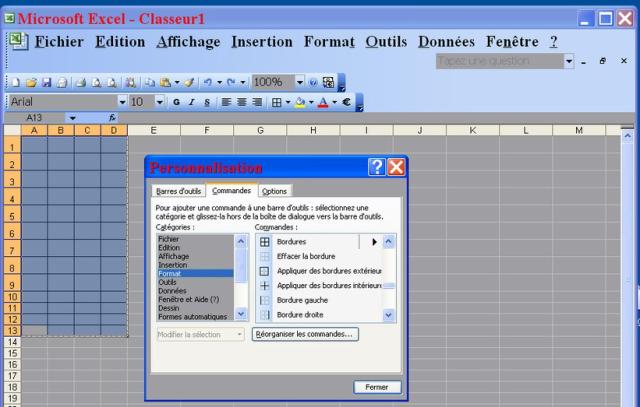640x407 pixels.
Task: Click the Undo arrow icon
Action: click(x=208, y=82)
